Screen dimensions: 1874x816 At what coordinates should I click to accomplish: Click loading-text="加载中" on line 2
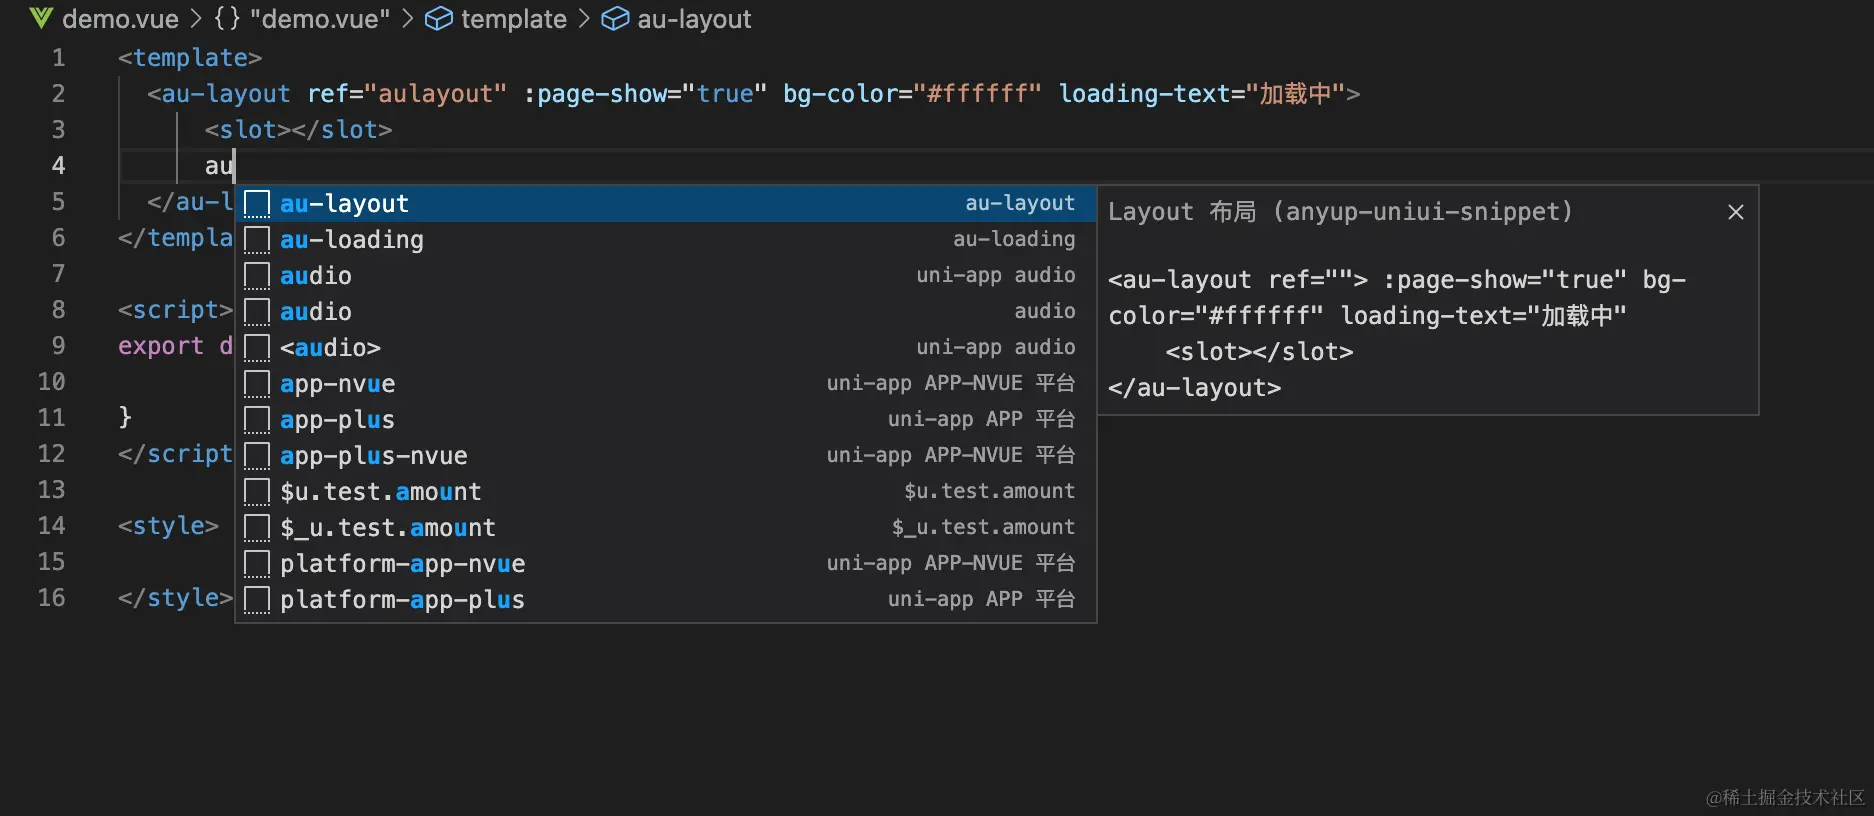1202,94
